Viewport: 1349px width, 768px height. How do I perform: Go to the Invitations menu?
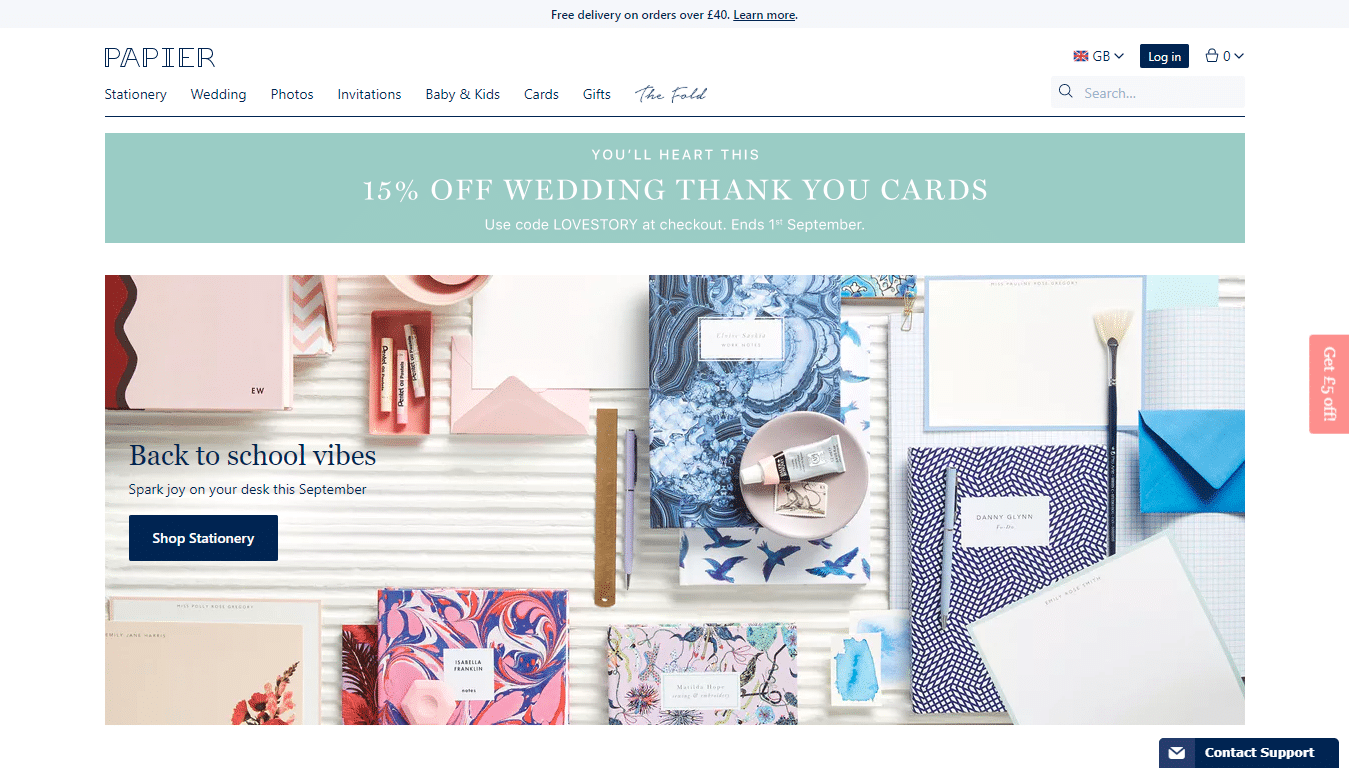click(x=369, y=94)
